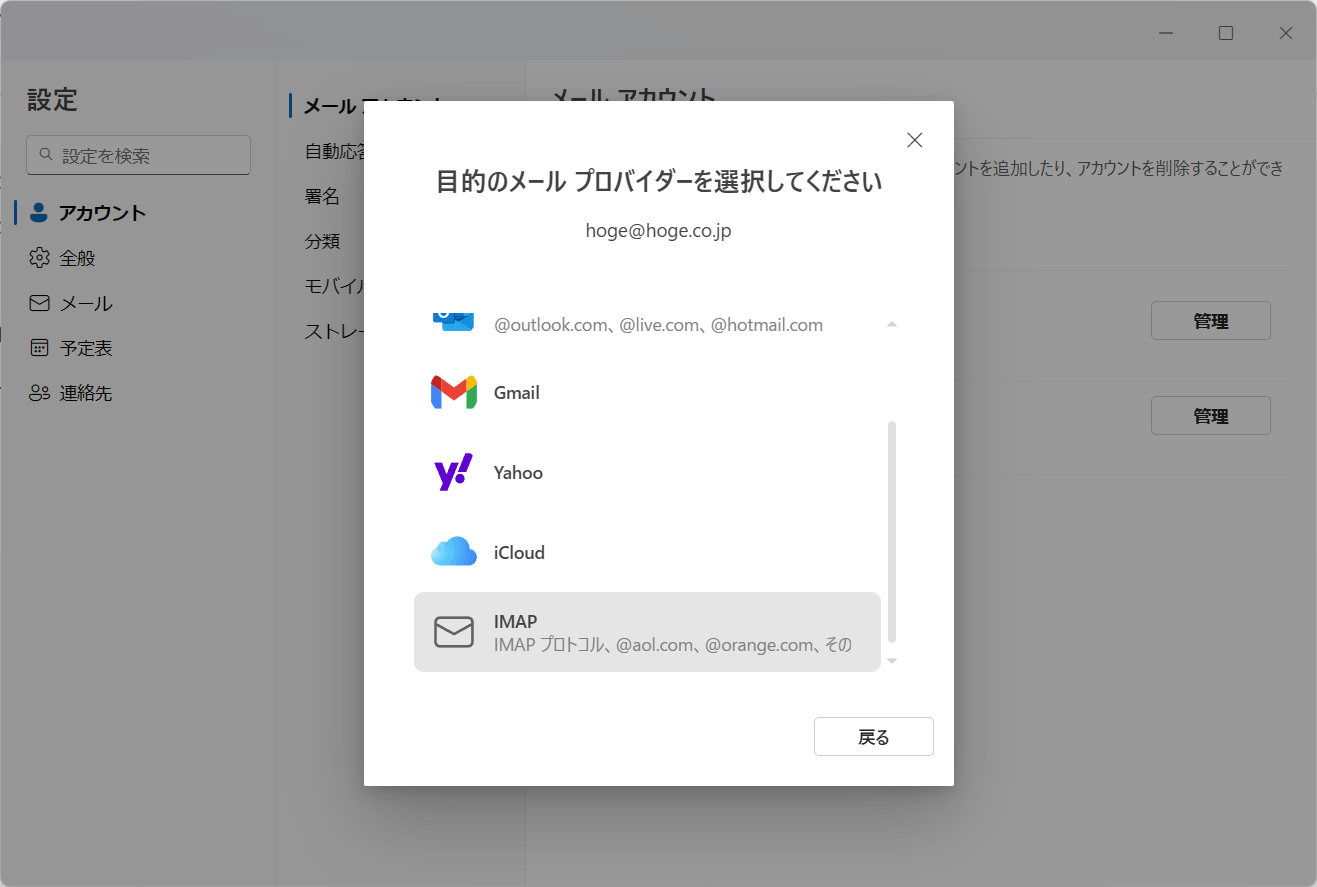The image size is (1317, 887).
Task: Focus the 設定を検索 search field
Action: (138, 155)
